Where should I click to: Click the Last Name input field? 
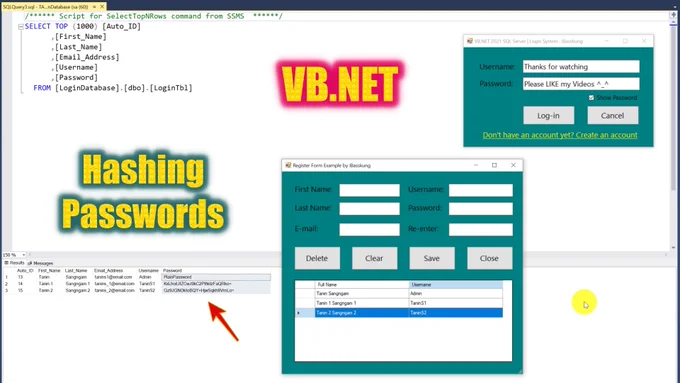pos(369,209)
